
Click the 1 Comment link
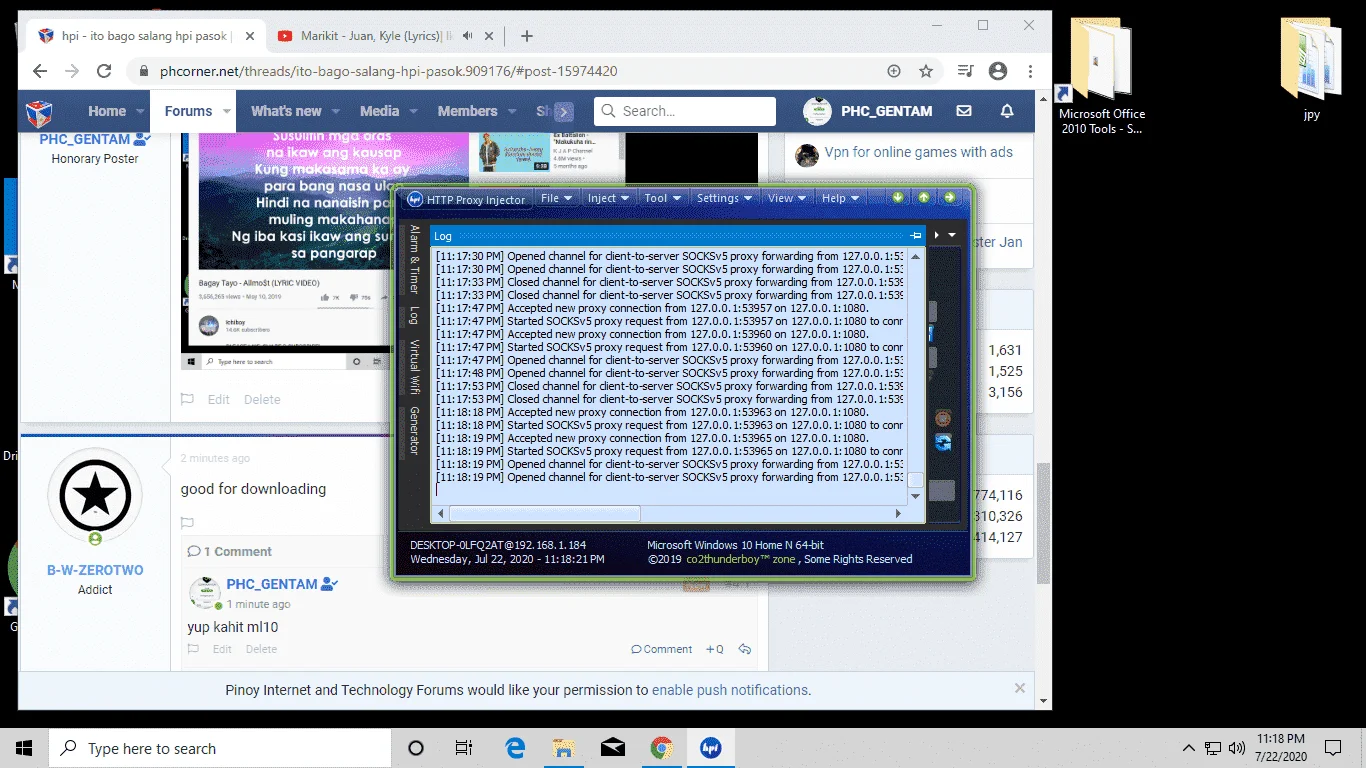(230, 551)
